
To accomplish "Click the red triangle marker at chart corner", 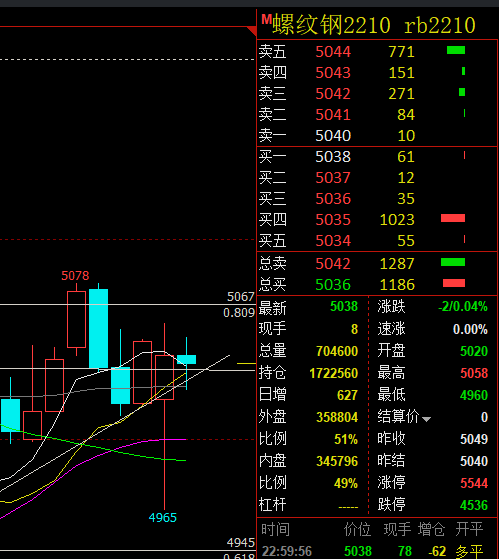I will pyautogui.click(x=252, y=31).
